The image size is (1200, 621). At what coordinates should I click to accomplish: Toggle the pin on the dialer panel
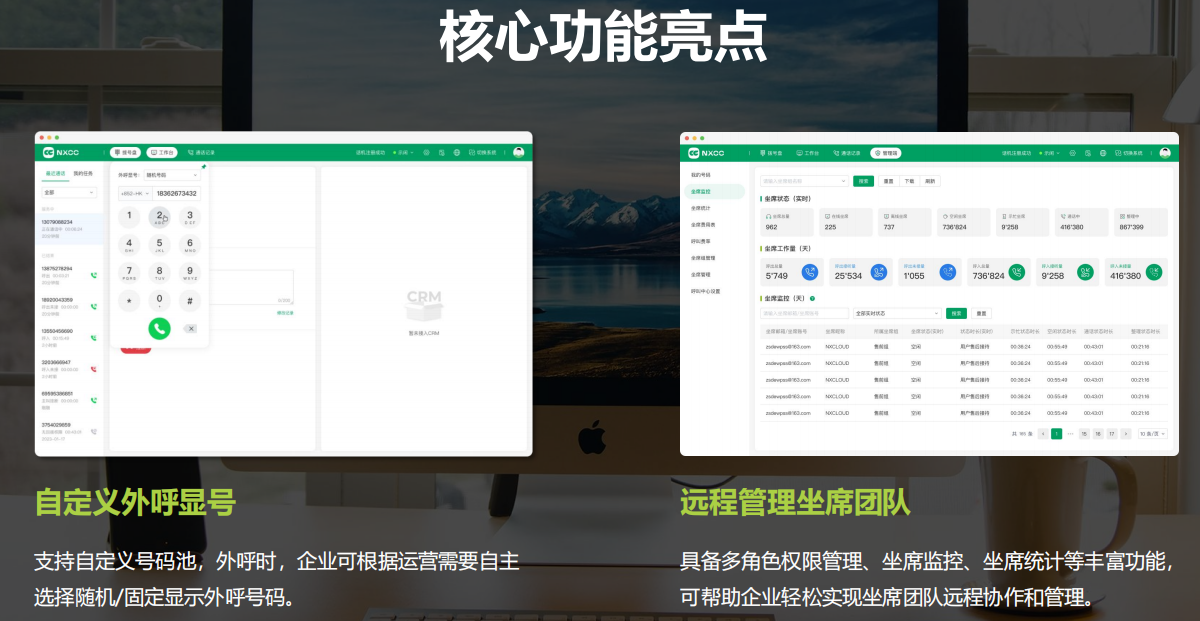pos(204,165)
